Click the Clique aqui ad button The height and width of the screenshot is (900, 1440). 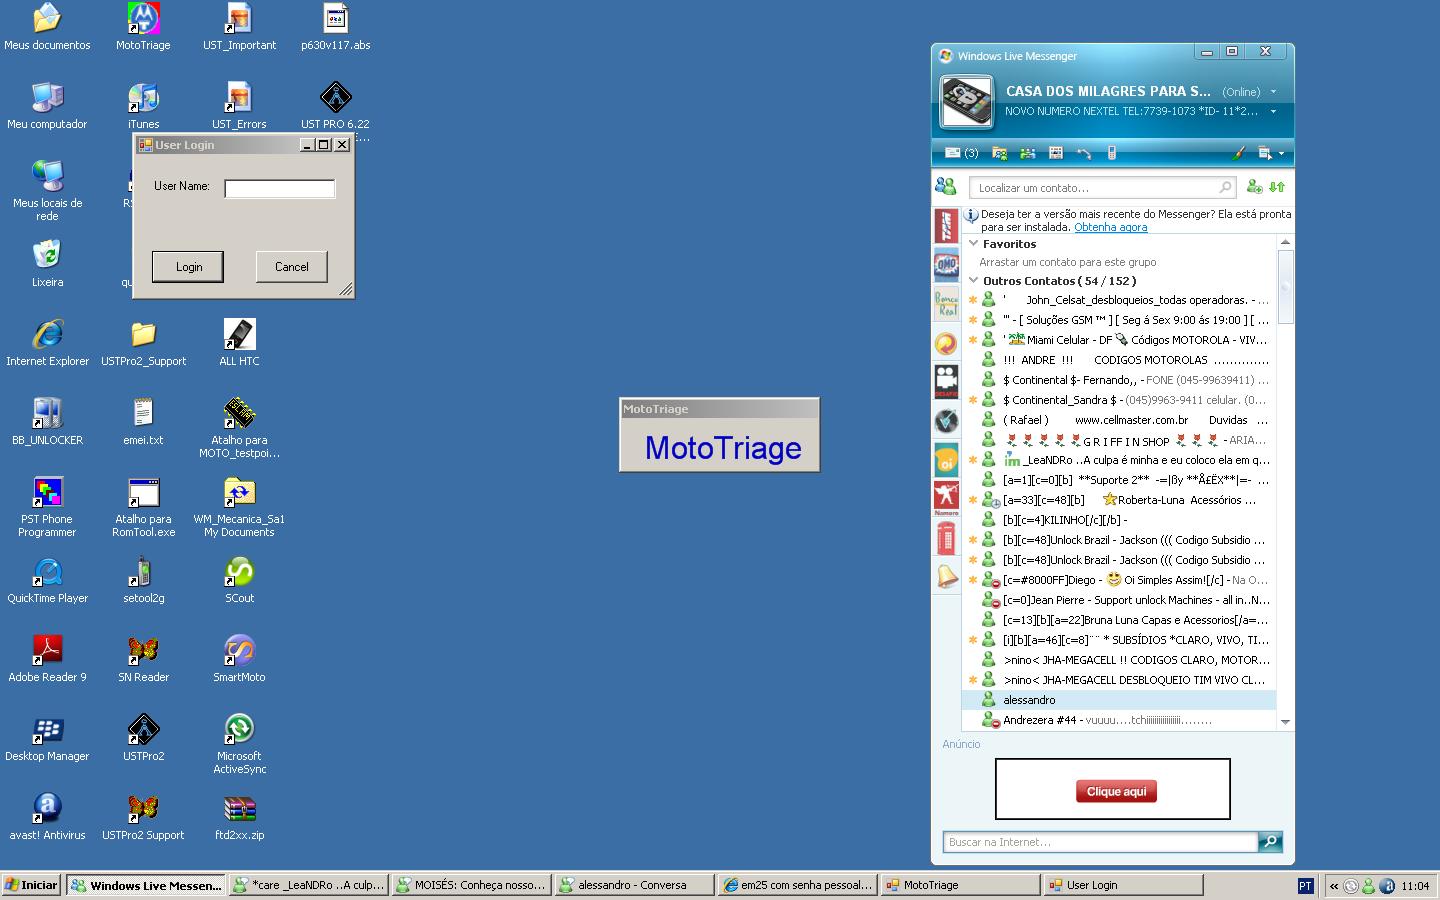point(1116,791)
